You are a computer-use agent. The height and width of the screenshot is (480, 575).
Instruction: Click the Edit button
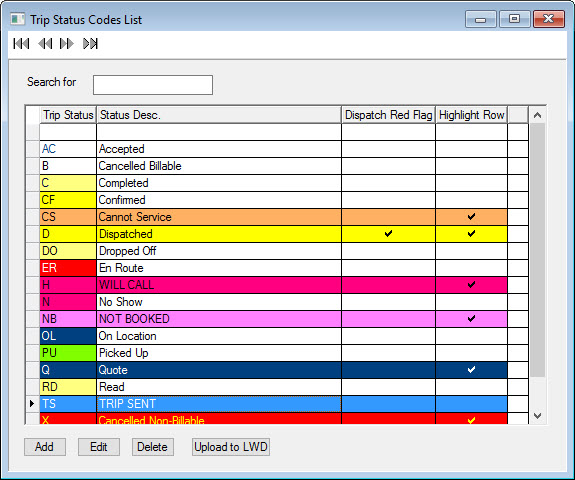point(99,447)
